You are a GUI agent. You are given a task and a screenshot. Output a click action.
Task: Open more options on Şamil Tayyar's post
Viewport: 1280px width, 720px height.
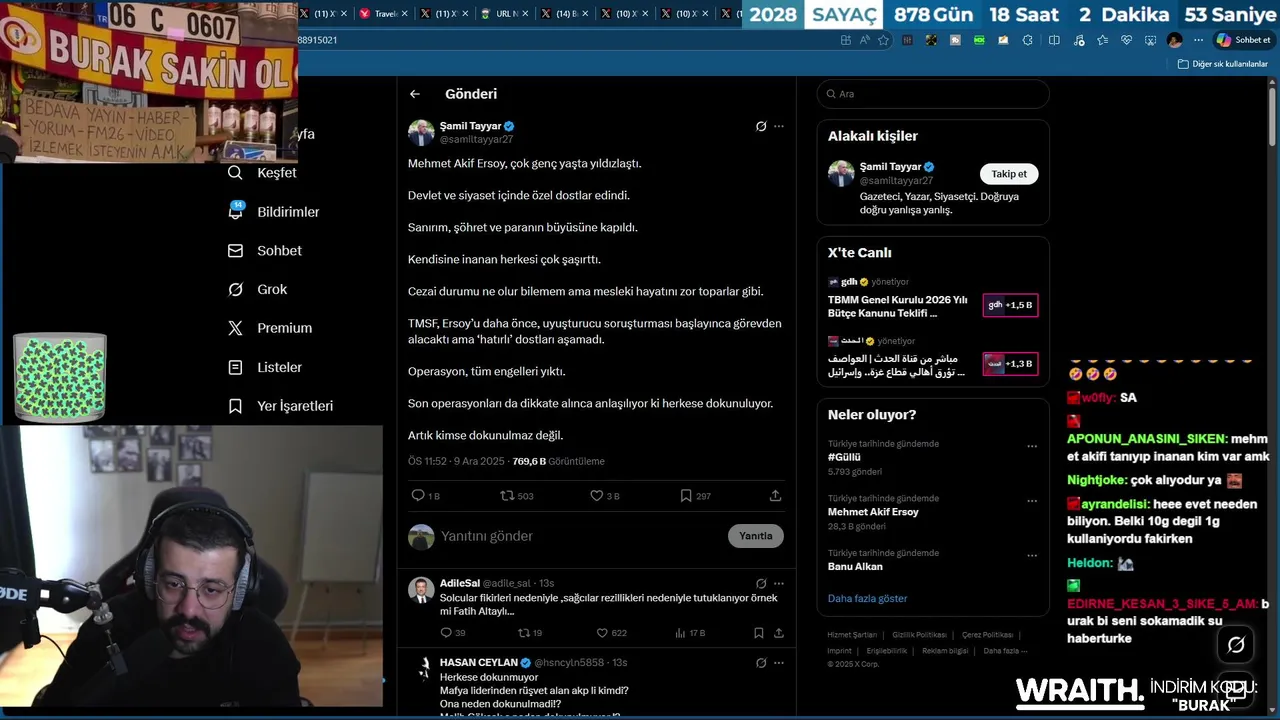point(779,126)
